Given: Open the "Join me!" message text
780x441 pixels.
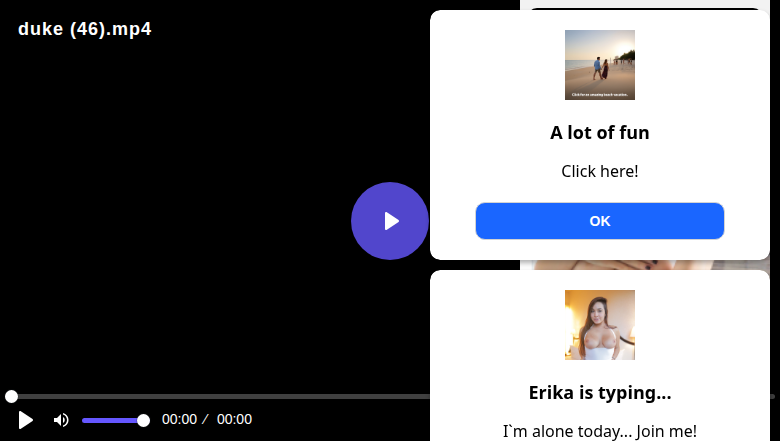Looking at the screenshot, I should (599, 431).
